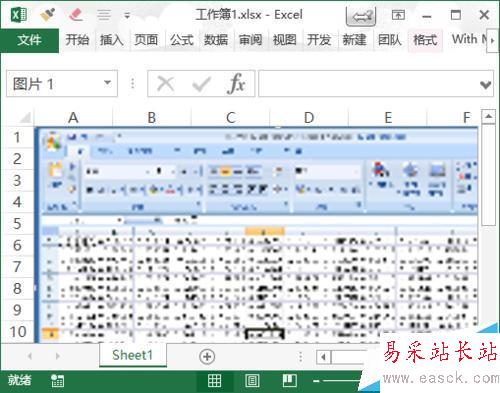This screenshot has width=500, height=393.
Task: Select column C header
Action: tap(230, 118)
